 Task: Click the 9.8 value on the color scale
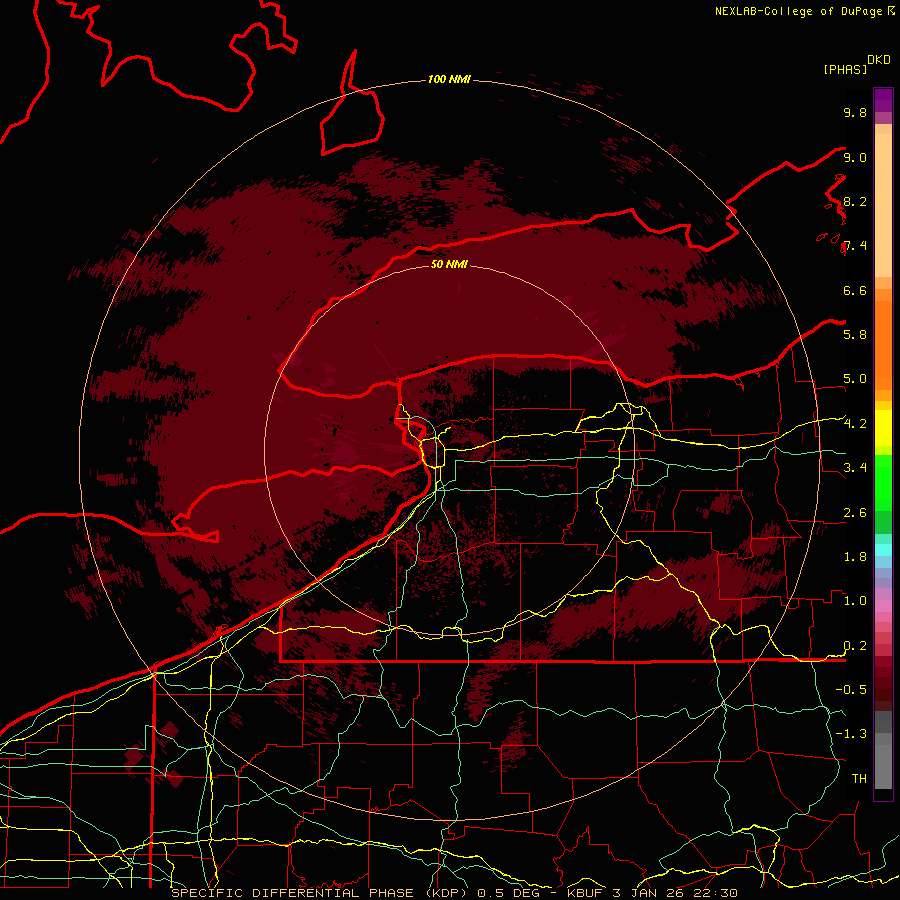(855, 112)
